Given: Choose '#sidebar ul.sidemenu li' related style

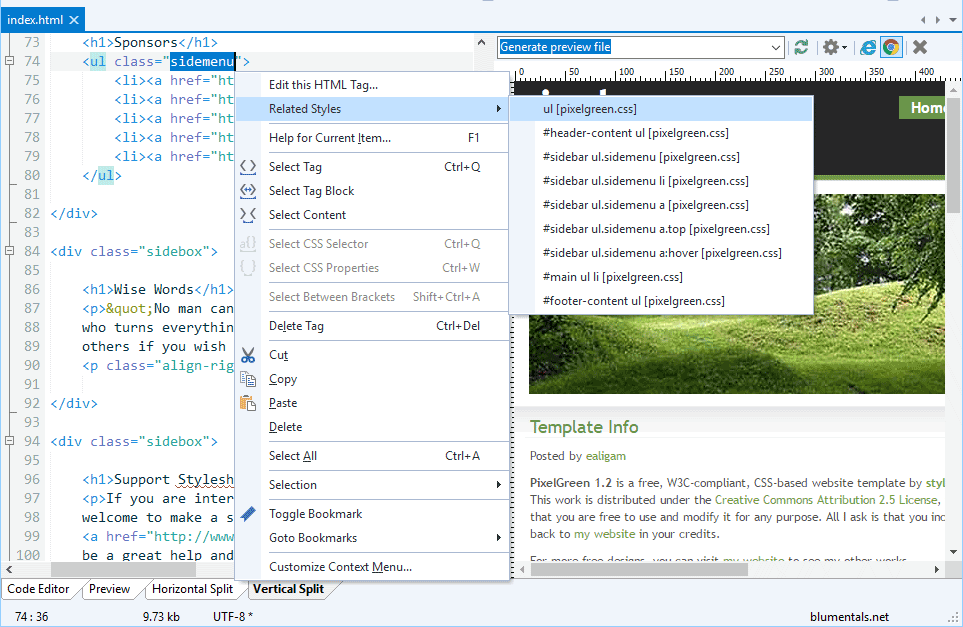Looking at the screenshot, I should point(645,181).
